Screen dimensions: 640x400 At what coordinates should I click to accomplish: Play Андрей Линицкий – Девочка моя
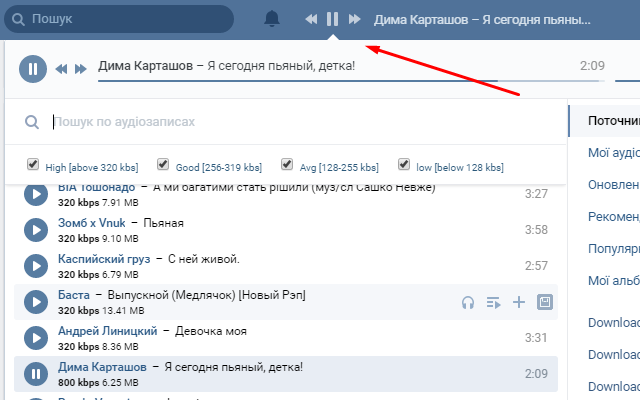(x=36, y=338)
